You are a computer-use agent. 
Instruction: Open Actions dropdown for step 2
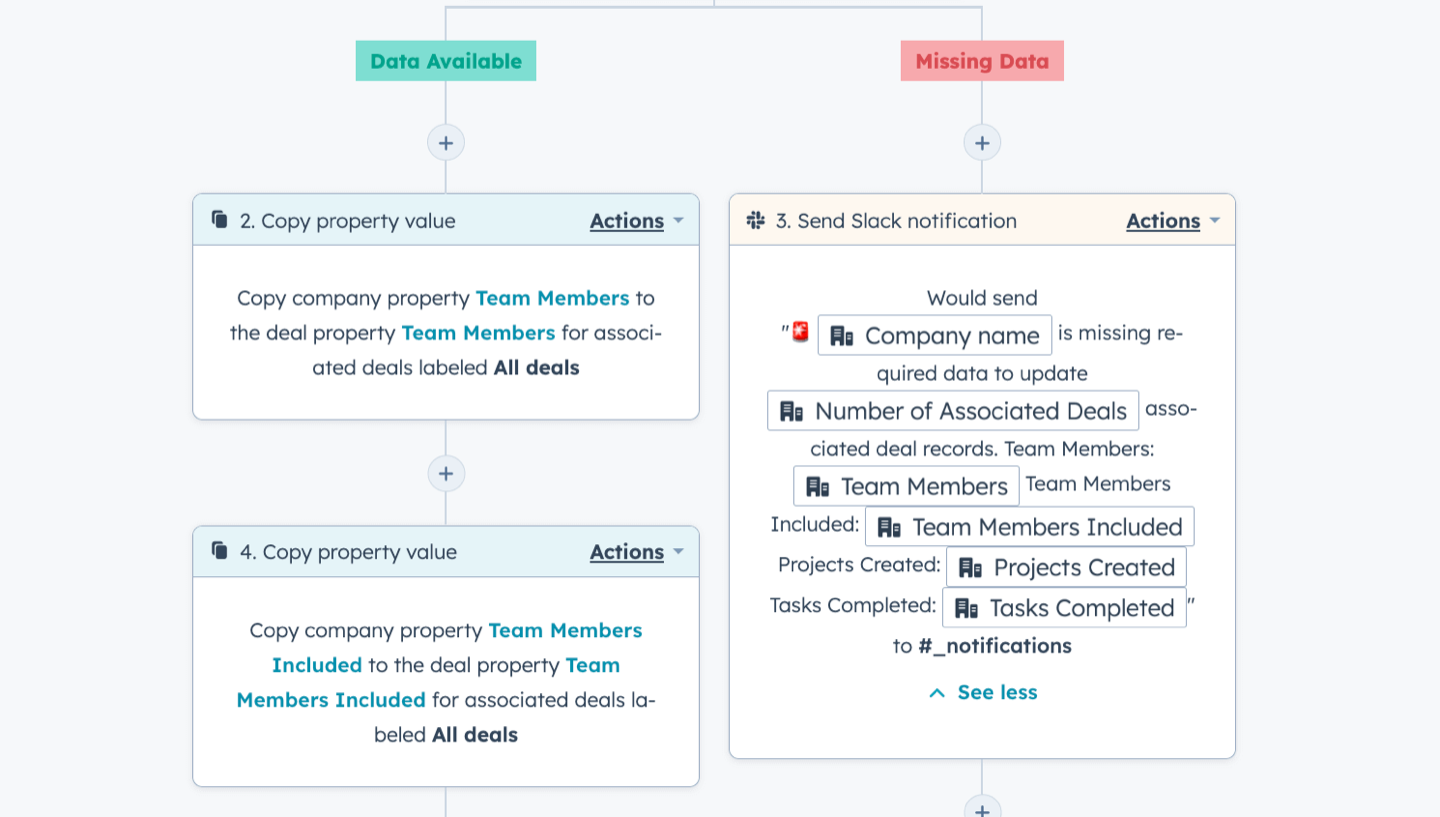point(637,221)
